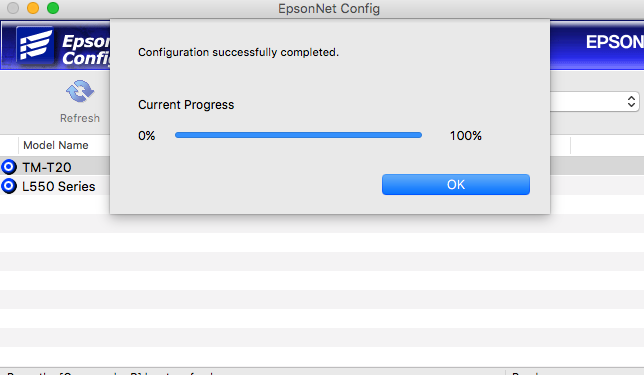Select the L550 Series printer row
Image resolution: width=644 pixels, height=375 pixels.
tap(322, 186)
